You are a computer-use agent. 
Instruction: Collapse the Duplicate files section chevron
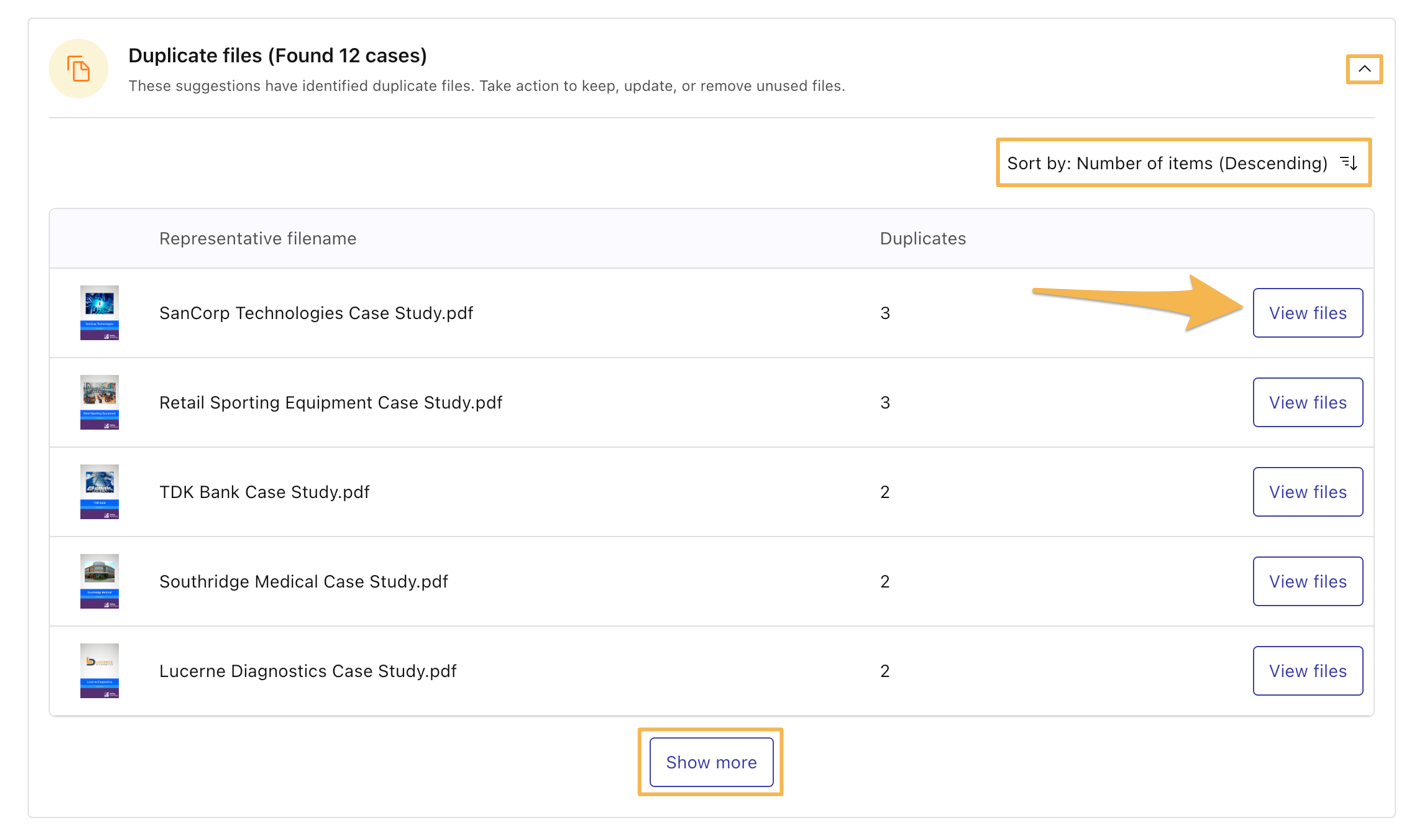tap(1364, 69)
